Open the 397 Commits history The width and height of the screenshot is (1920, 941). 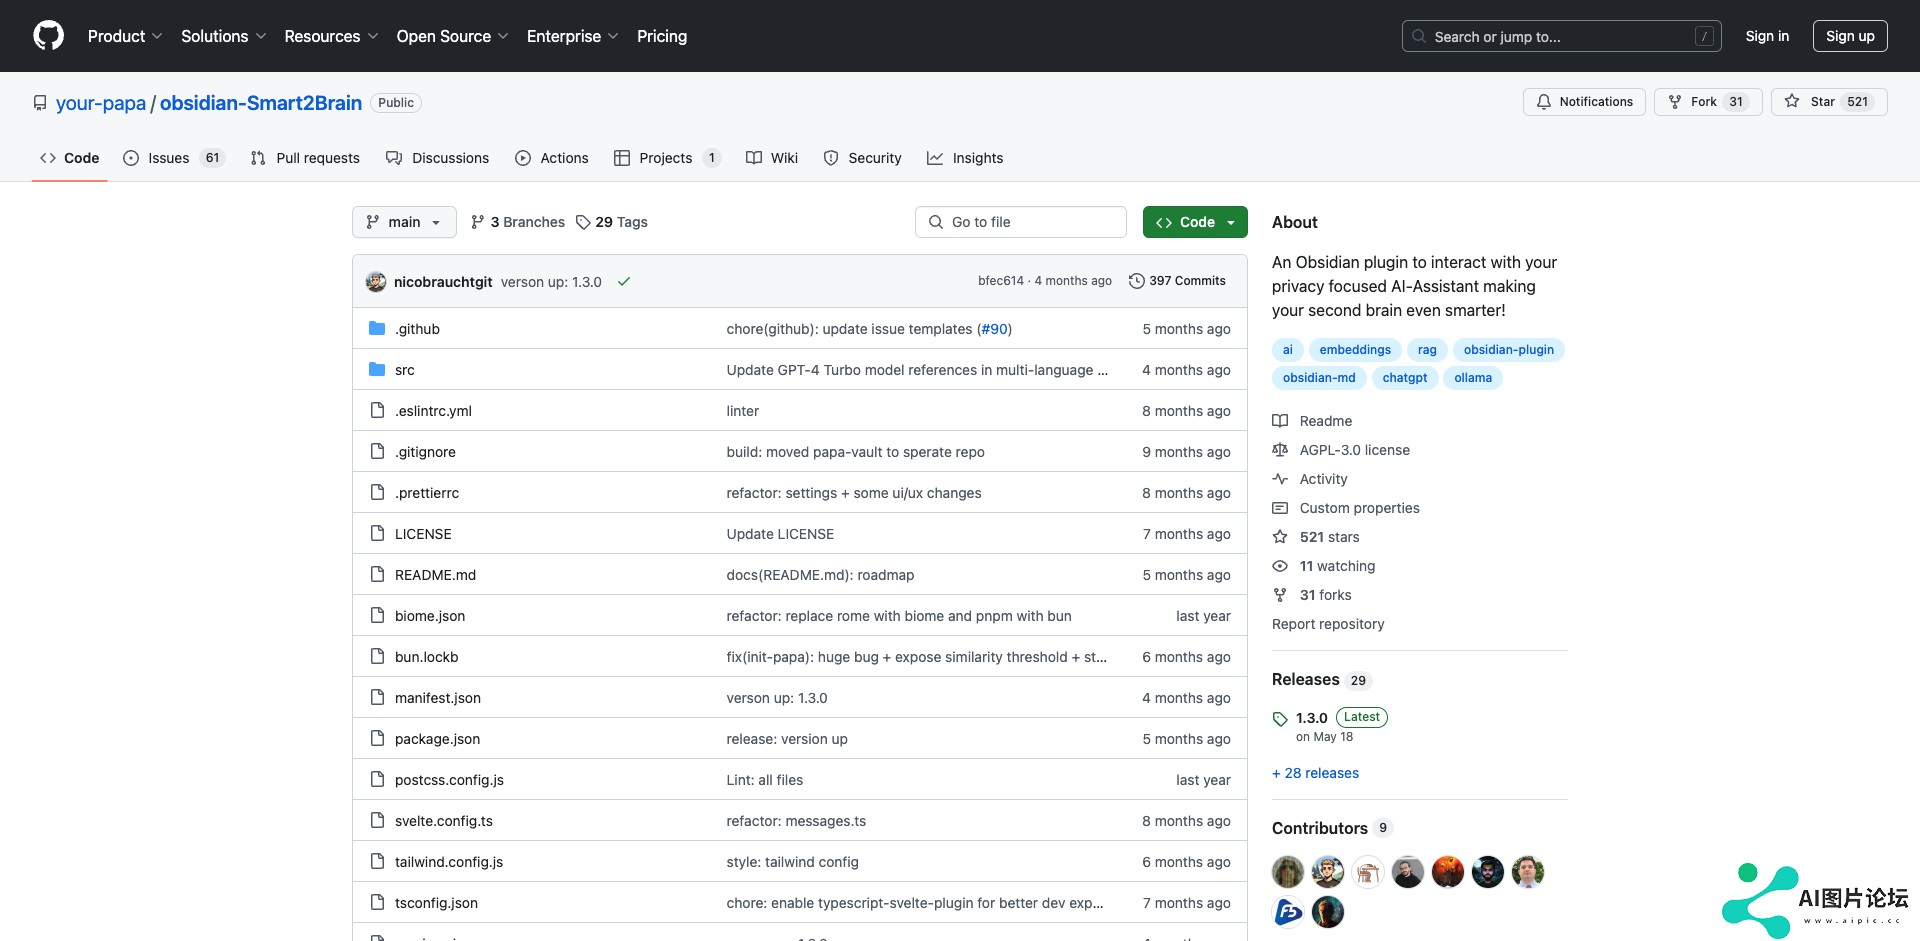tap(1177, 281)
